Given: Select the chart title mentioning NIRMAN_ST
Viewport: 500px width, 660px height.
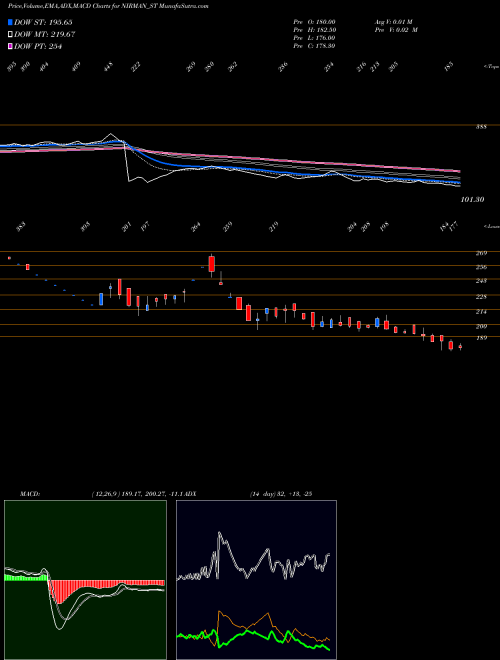Looking at the screenshot, I should 109,6.
